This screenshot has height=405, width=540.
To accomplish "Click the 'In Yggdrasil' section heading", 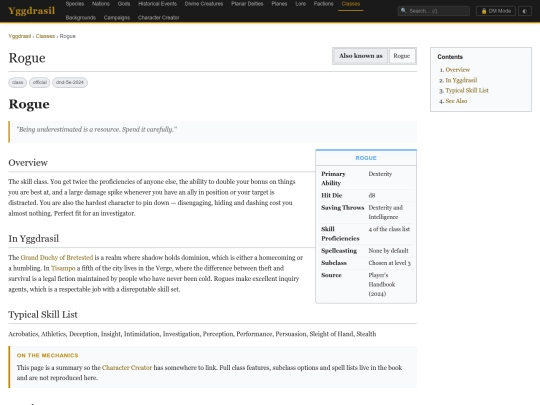I will point(34,239).
